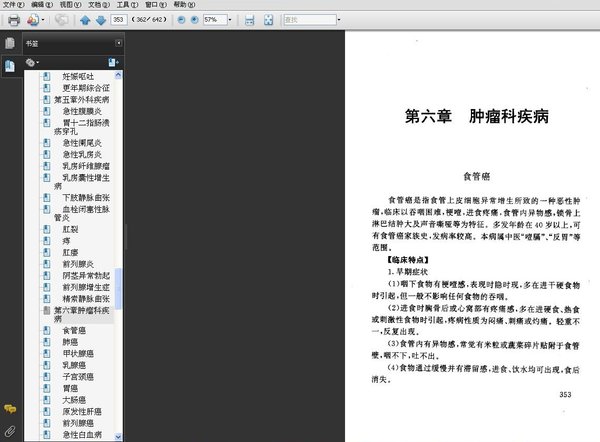Select the 第五章外科疾病 bookmark
The height and width of the screenshot is (442, 600).
point(82,99)
